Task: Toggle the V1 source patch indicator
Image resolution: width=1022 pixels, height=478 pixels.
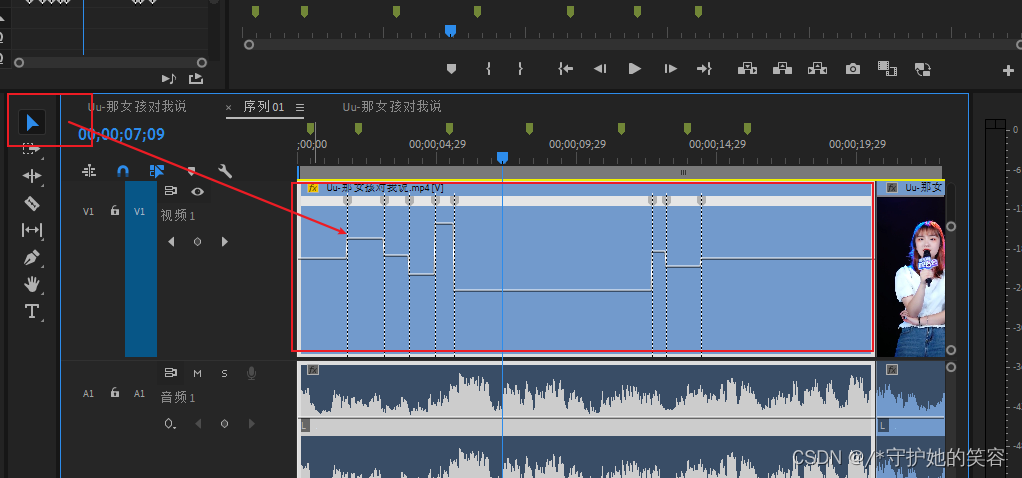Action: tap(88, 211)
